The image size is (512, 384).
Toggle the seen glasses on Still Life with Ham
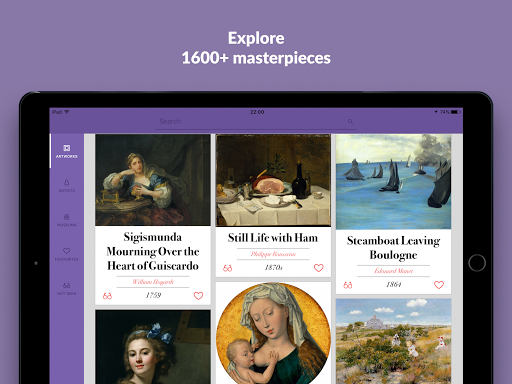click(228, 268)
